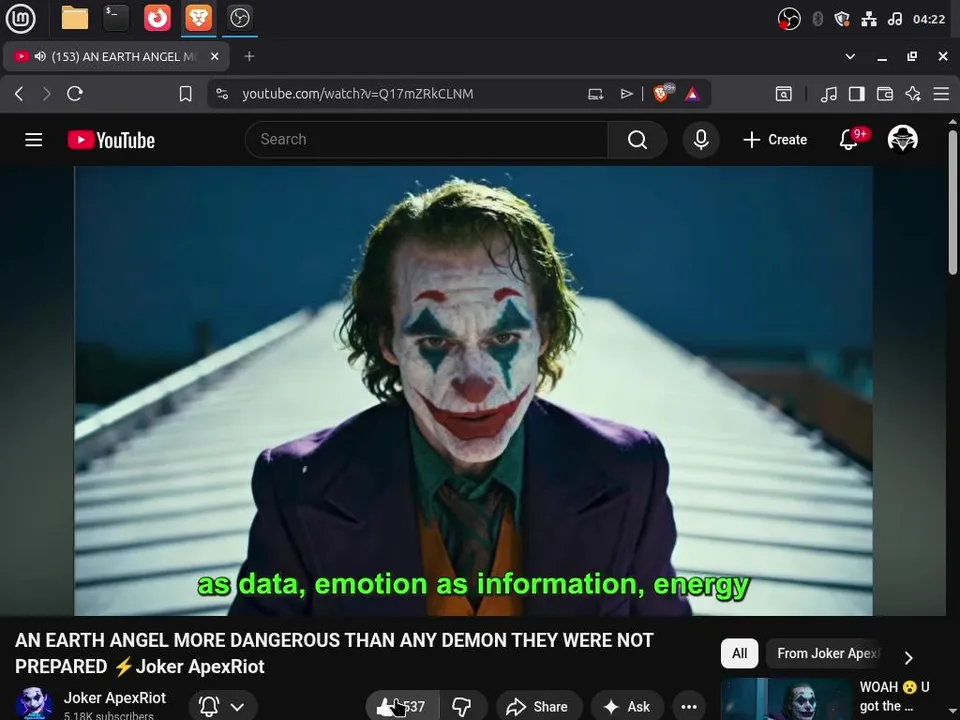The width and height of the screenshot is (960, 720).
Task: Open the Brave main hamburger menu
Action: click(x=941, y=94)
